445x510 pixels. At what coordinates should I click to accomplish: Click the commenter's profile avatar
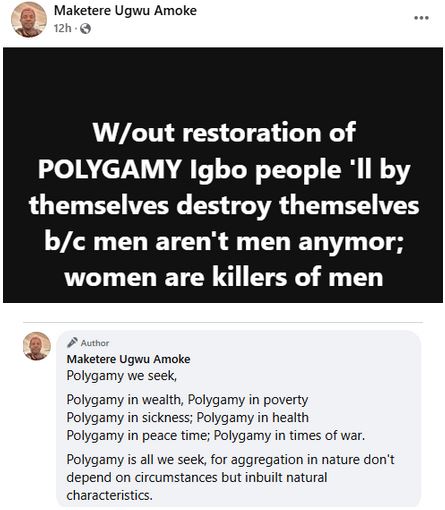(37, 346)
